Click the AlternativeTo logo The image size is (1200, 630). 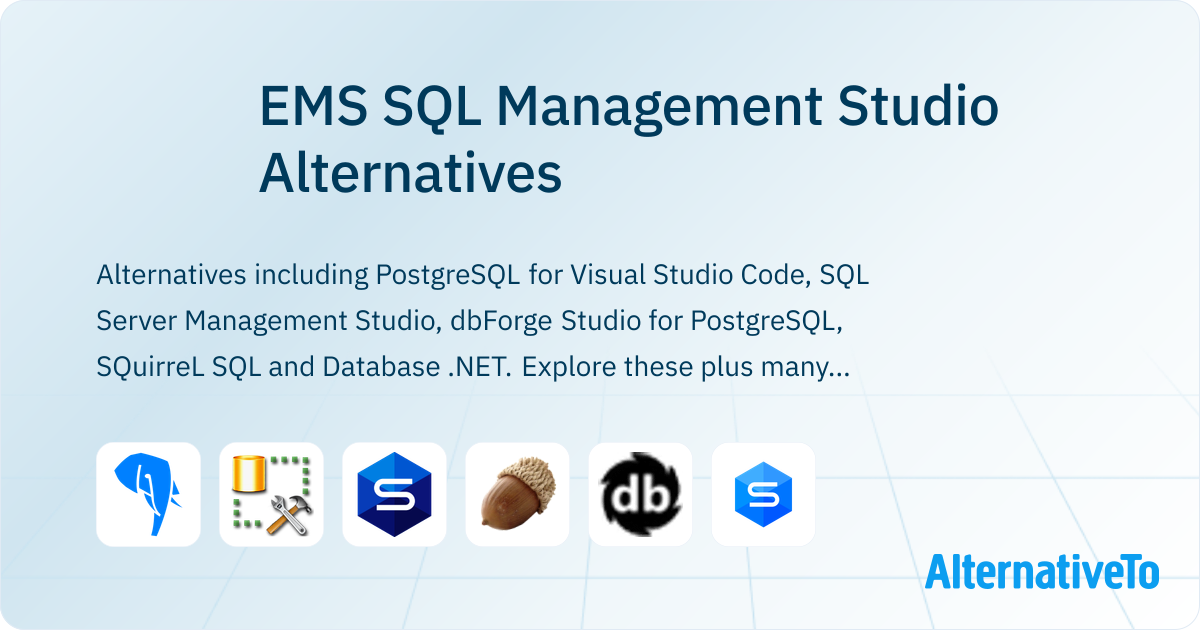click(x=1042, y=571)
